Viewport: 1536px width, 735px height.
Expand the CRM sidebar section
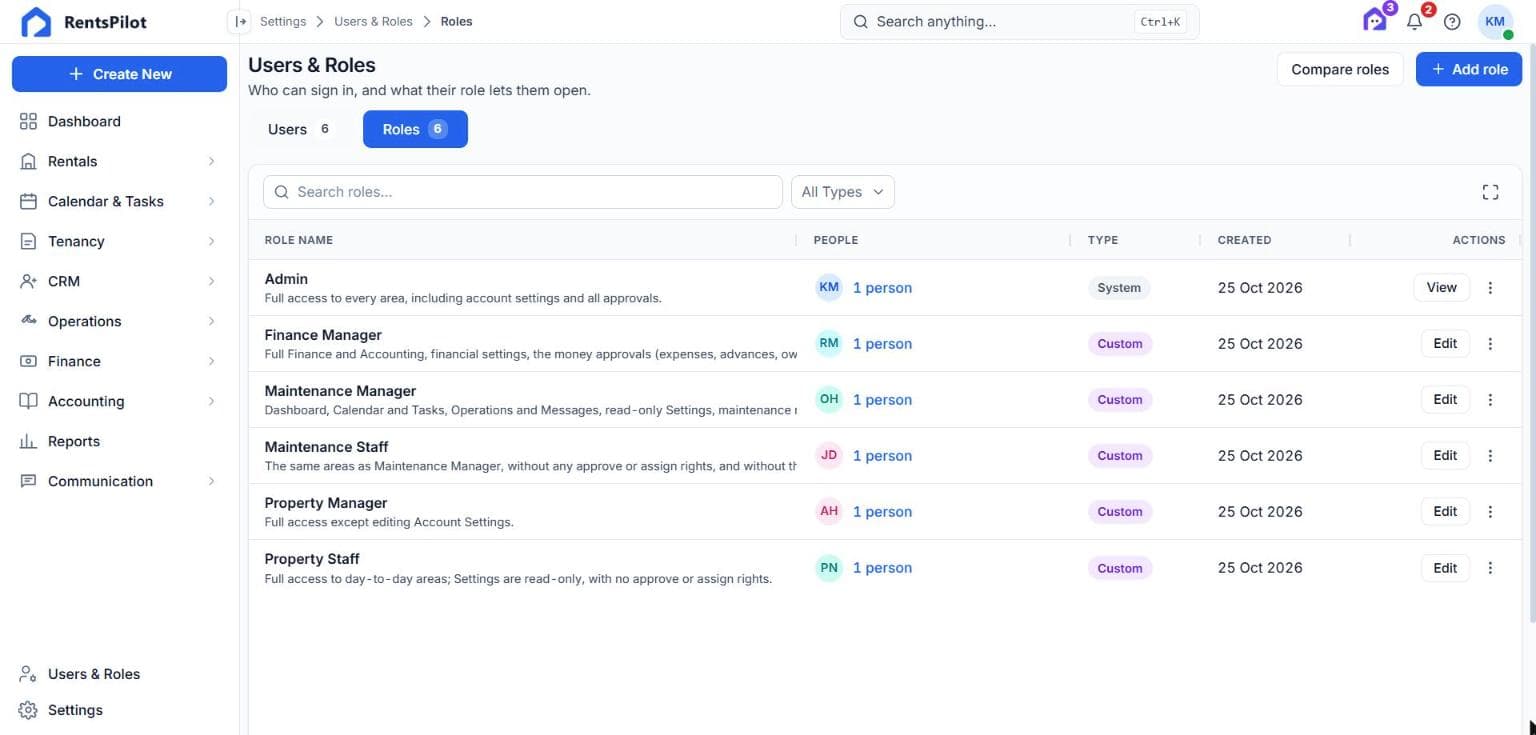[x=119, y=281]
